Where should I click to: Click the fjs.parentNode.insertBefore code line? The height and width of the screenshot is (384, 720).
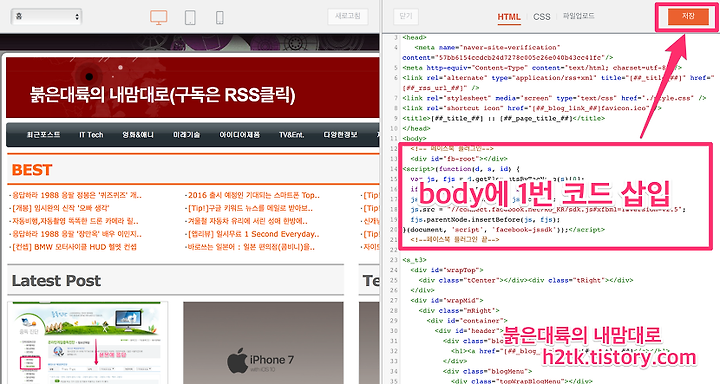[x=485, y=219]
